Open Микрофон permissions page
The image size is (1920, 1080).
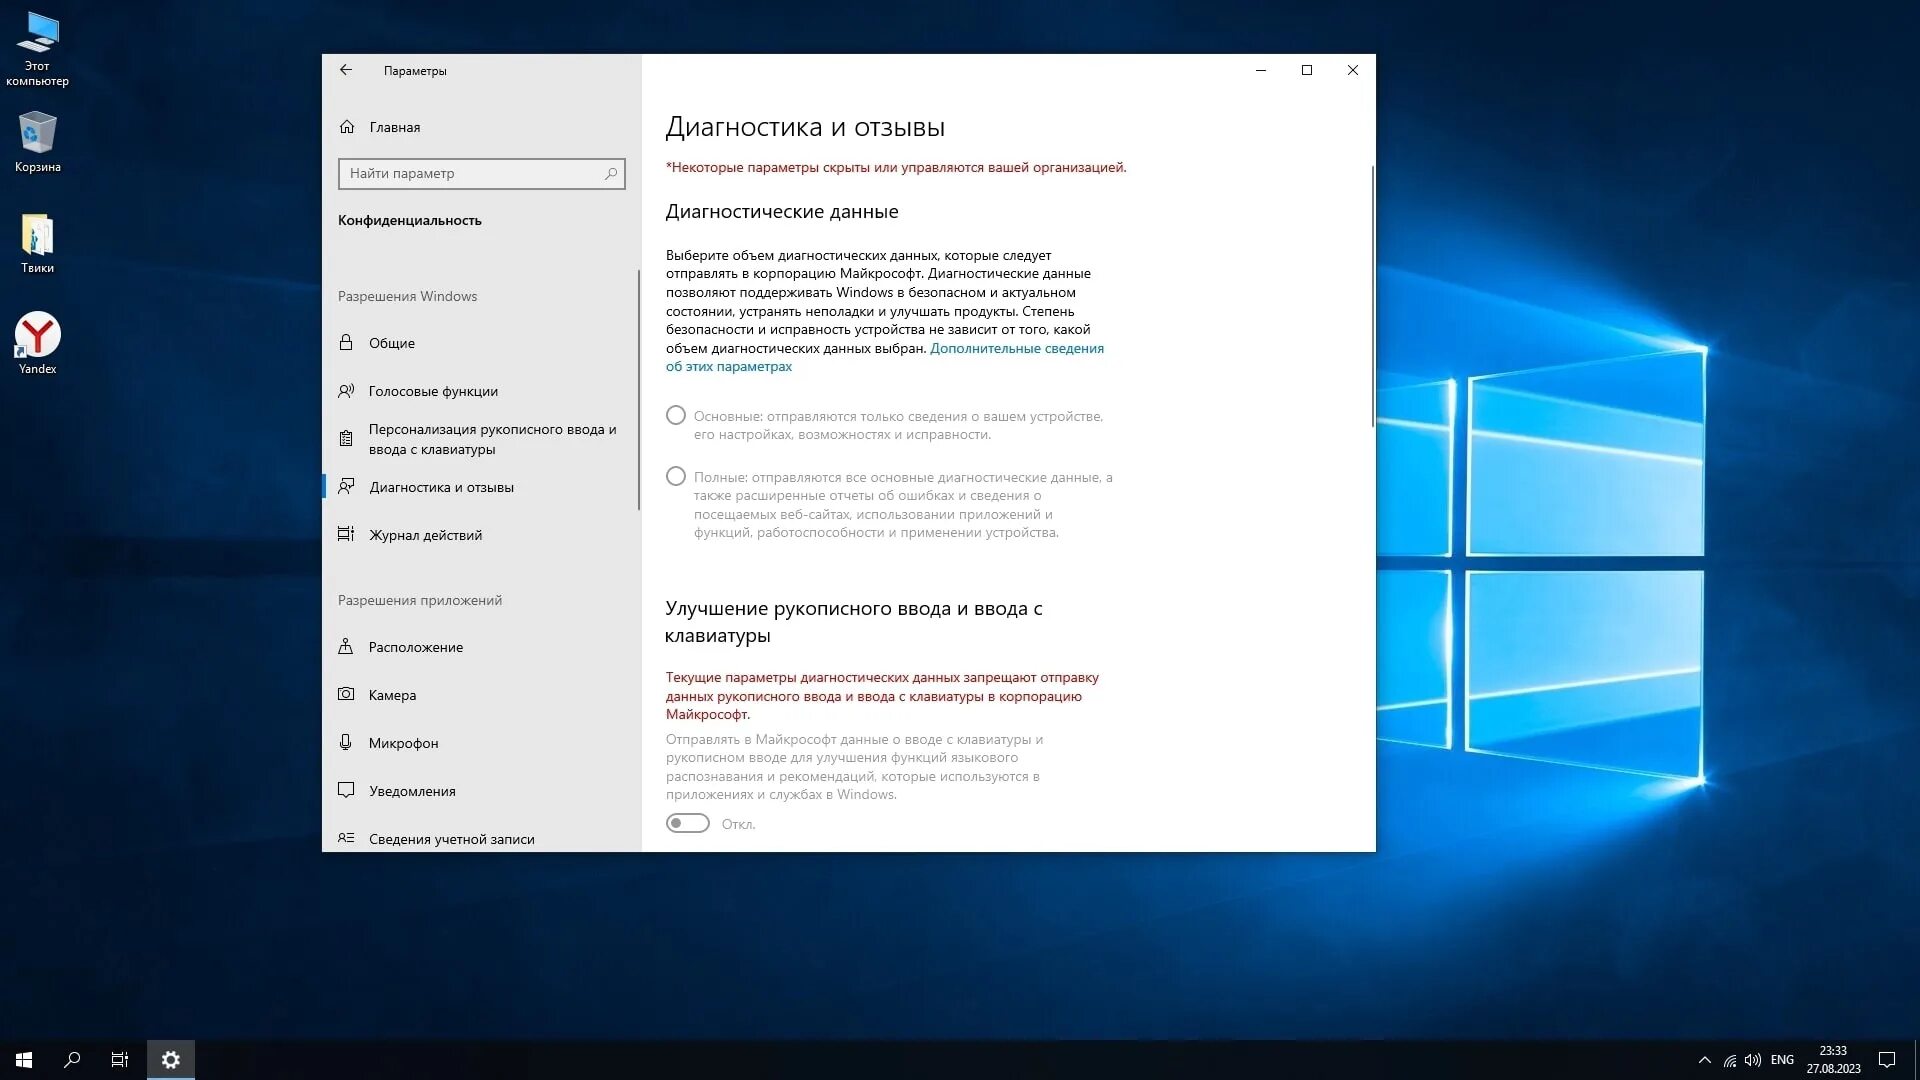coord(480,743)
